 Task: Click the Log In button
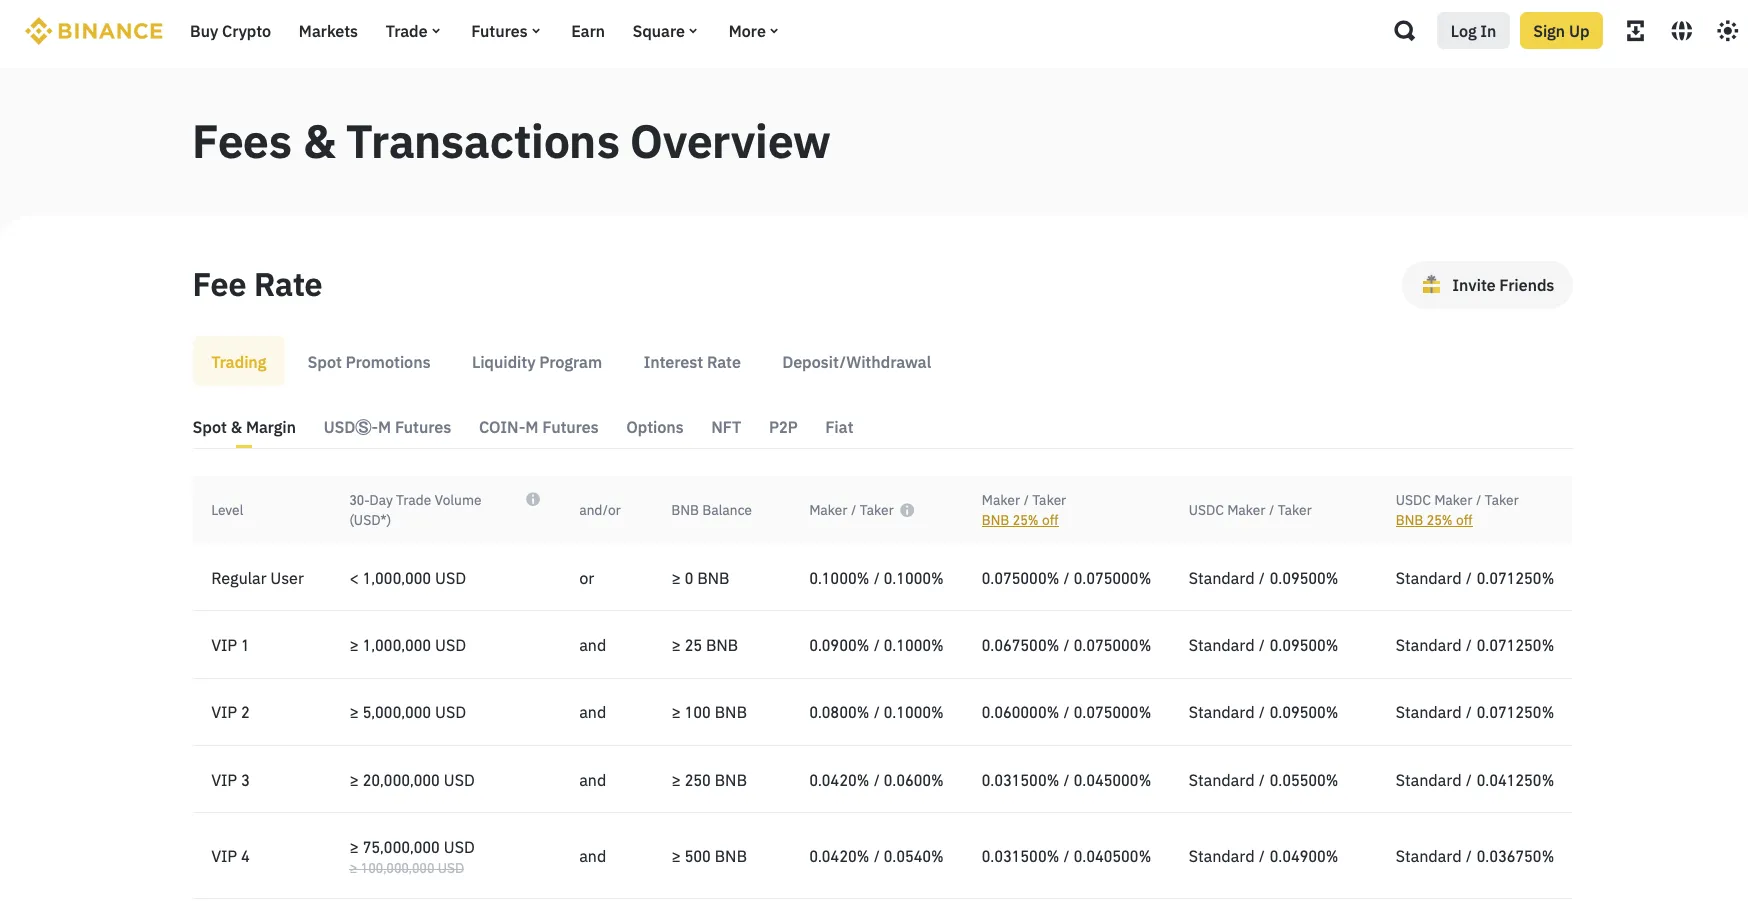coord(1472,31)
